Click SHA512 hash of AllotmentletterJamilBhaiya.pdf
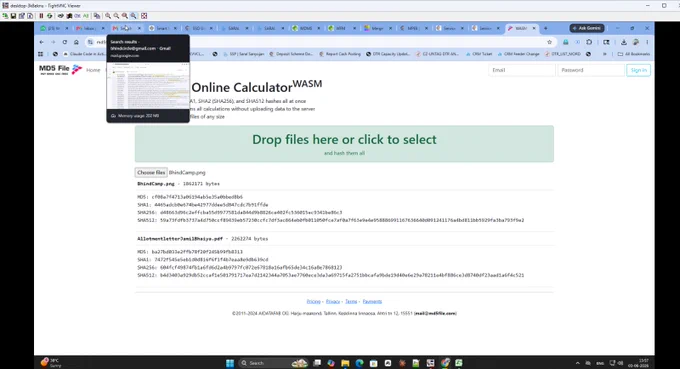The height and width of the screenshot is (369, 680). tap(342, 275)
